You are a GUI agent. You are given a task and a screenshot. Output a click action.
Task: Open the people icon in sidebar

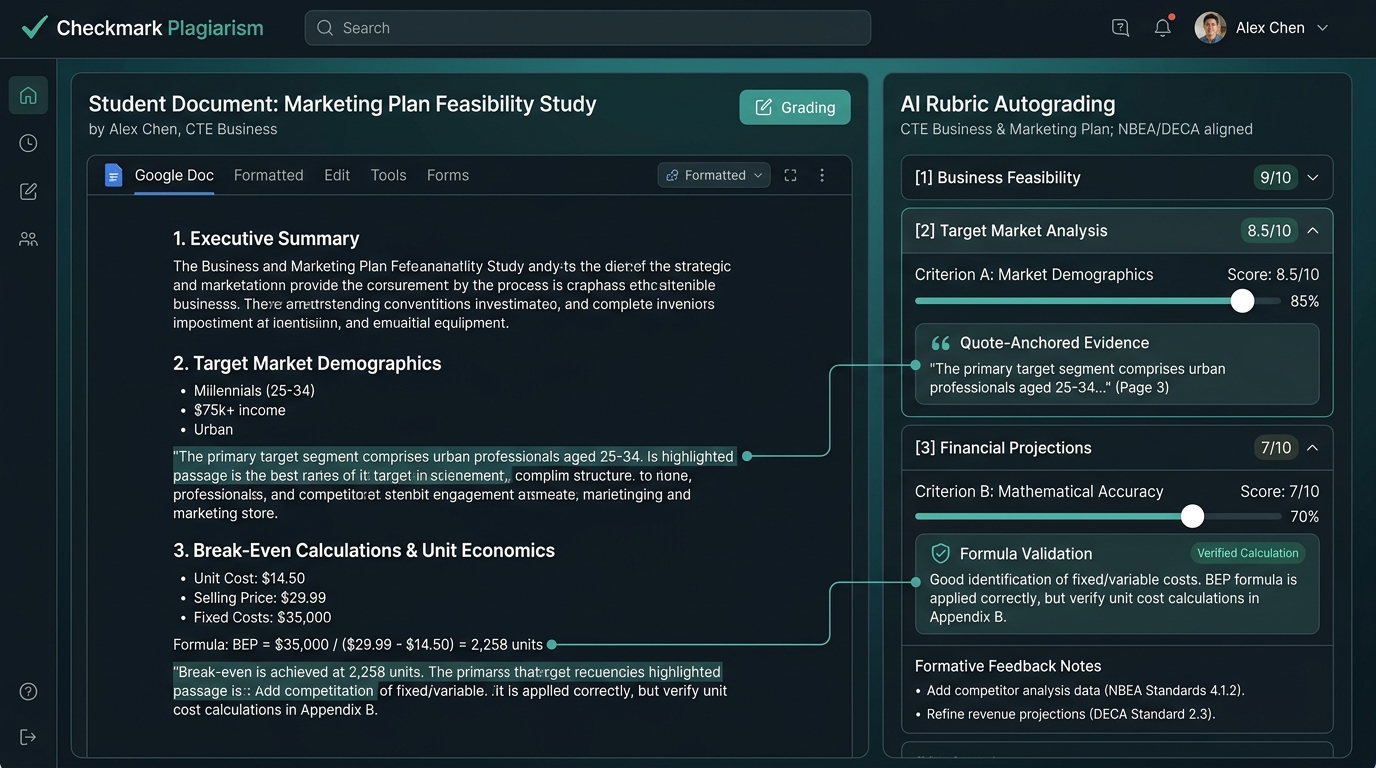[x=28, y=239]
